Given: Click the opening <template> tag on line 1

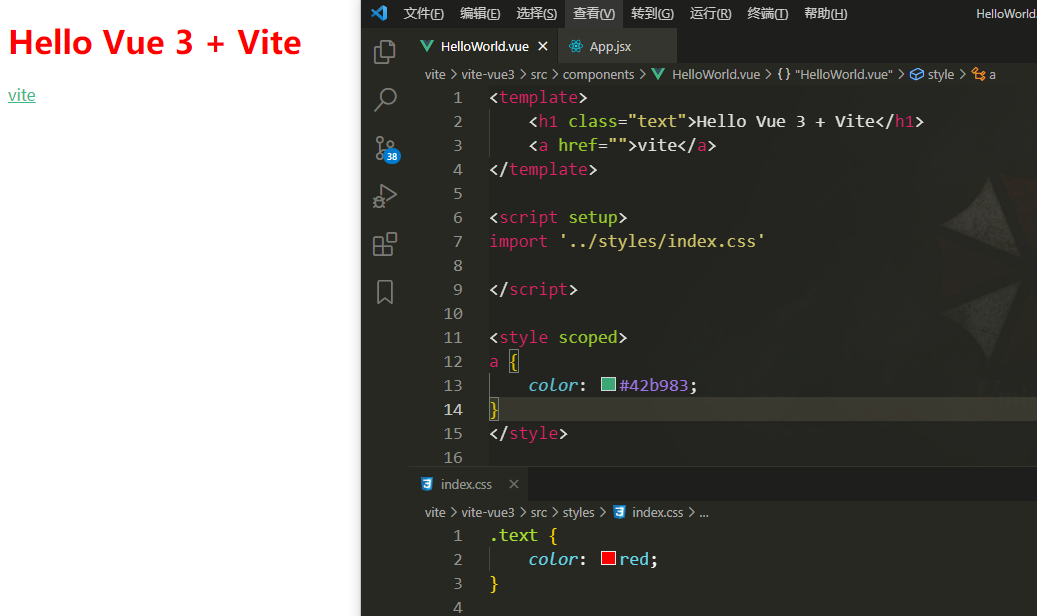Looking at the screenshot, I should [538, 97].
